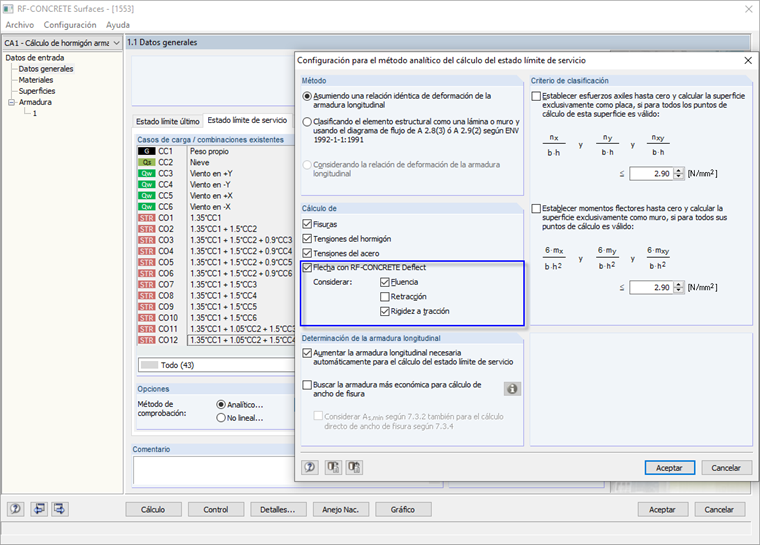Click the STR badge of CO1
The image size is (760, 545).
147,218
